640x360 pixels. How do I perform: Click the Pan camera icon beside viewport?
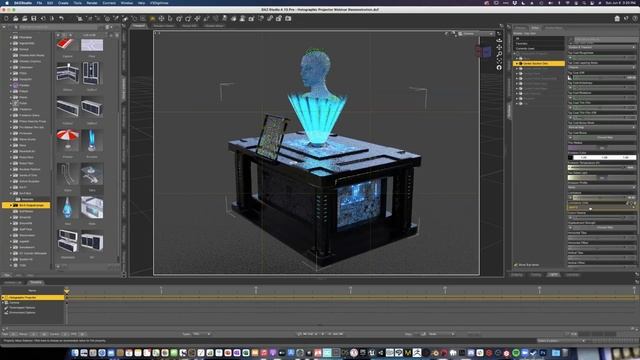click(x=499, y=47)
